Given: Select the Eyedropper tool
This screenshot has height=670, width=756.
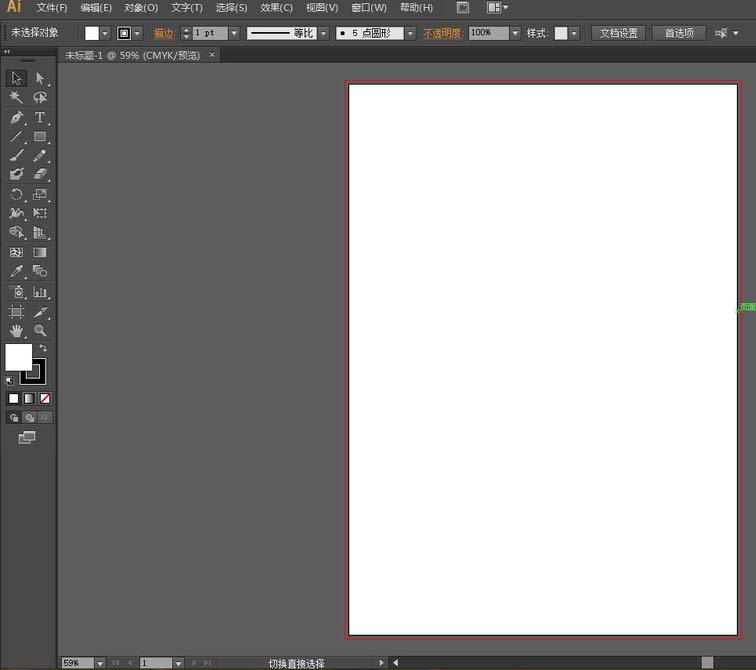Looking at the screenshot, I should pyautogui.click(x=16, y=271).
